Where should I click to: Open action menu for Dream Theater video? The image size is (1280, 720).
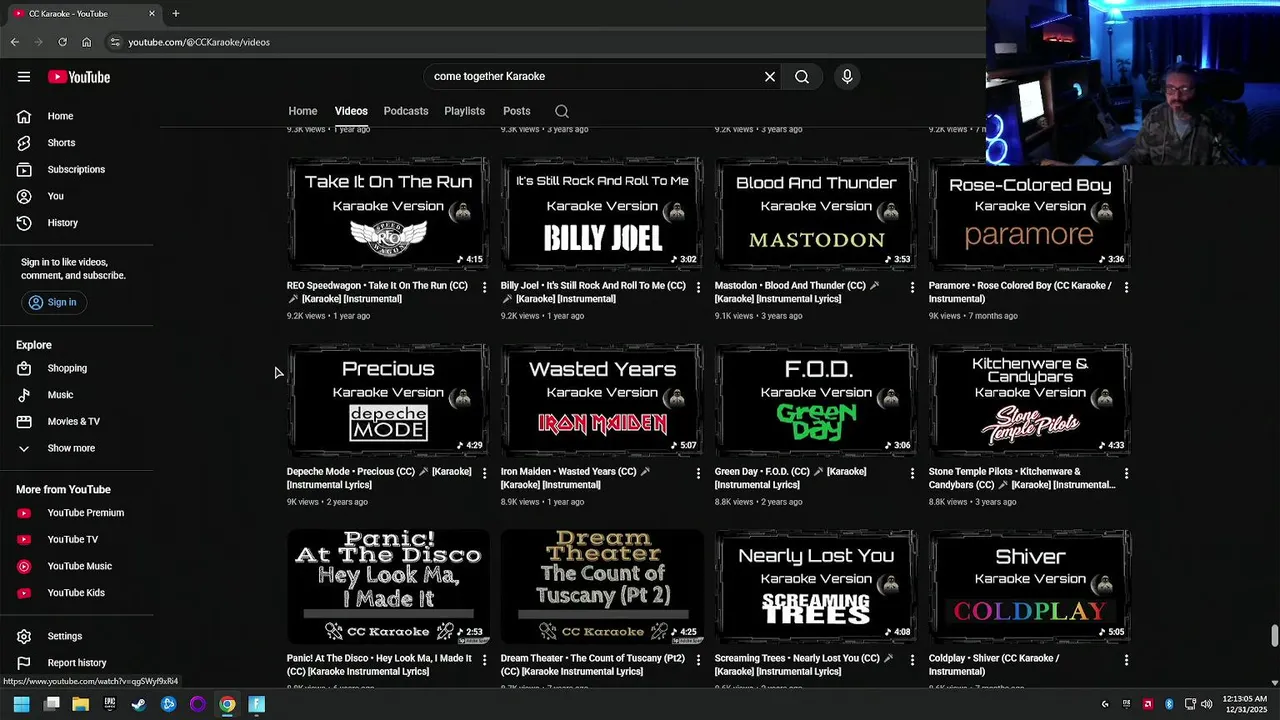click(x=698, y=660)
